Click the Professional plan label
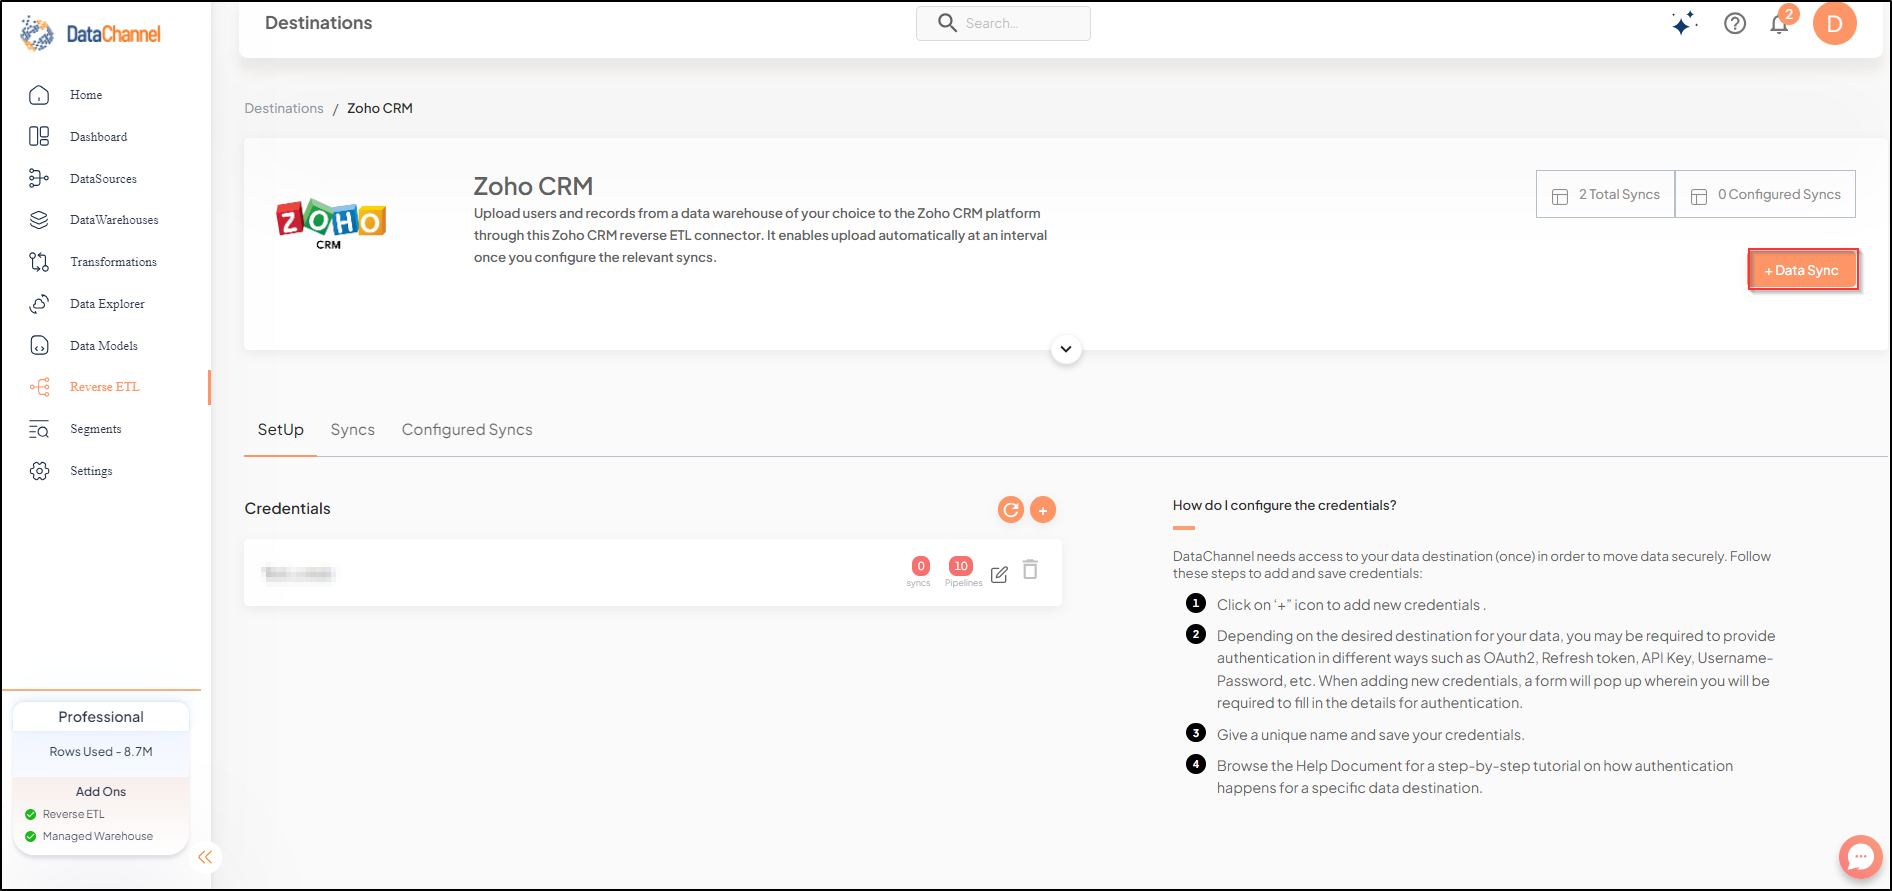Viewport: 1892px width, 891px height. point(101,717)
